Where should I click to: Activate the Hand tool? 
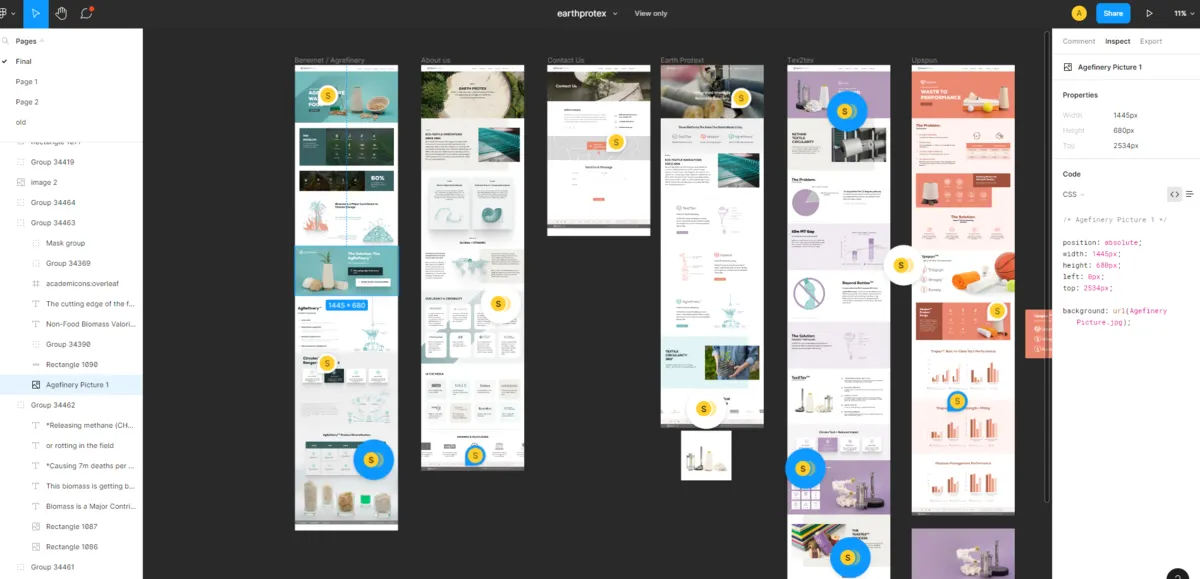(x=61, y=13)
